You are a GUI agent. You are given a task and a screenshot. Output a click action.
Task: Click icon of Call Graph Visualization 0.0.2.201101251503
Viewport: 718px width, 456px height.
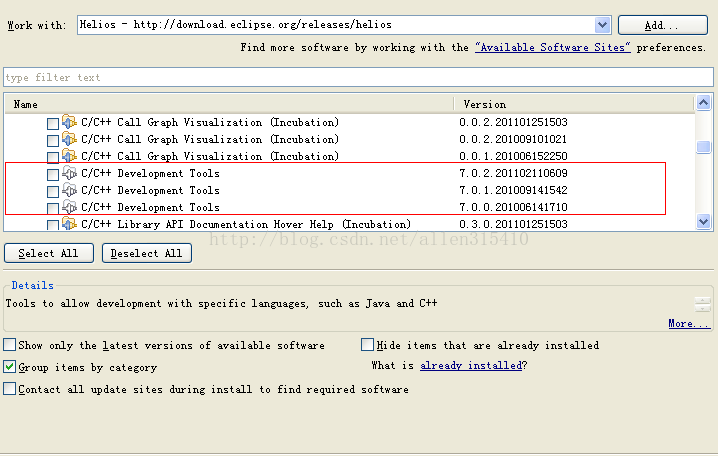coord(69,122)
